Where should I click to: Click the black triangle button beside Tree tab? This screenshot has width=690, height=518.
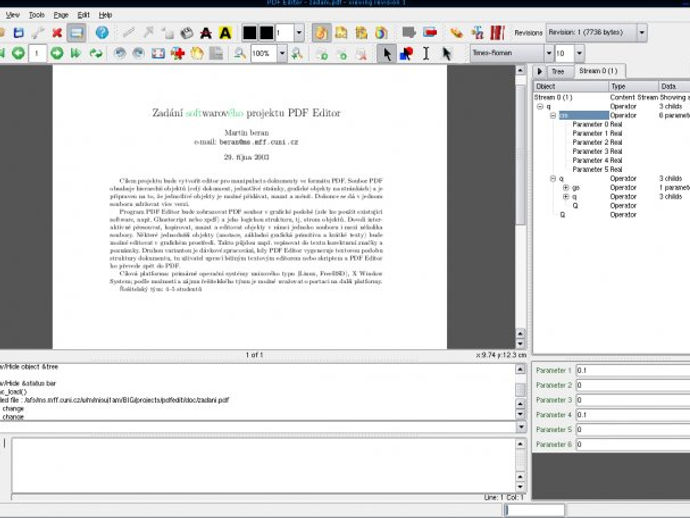coord(540,71)
